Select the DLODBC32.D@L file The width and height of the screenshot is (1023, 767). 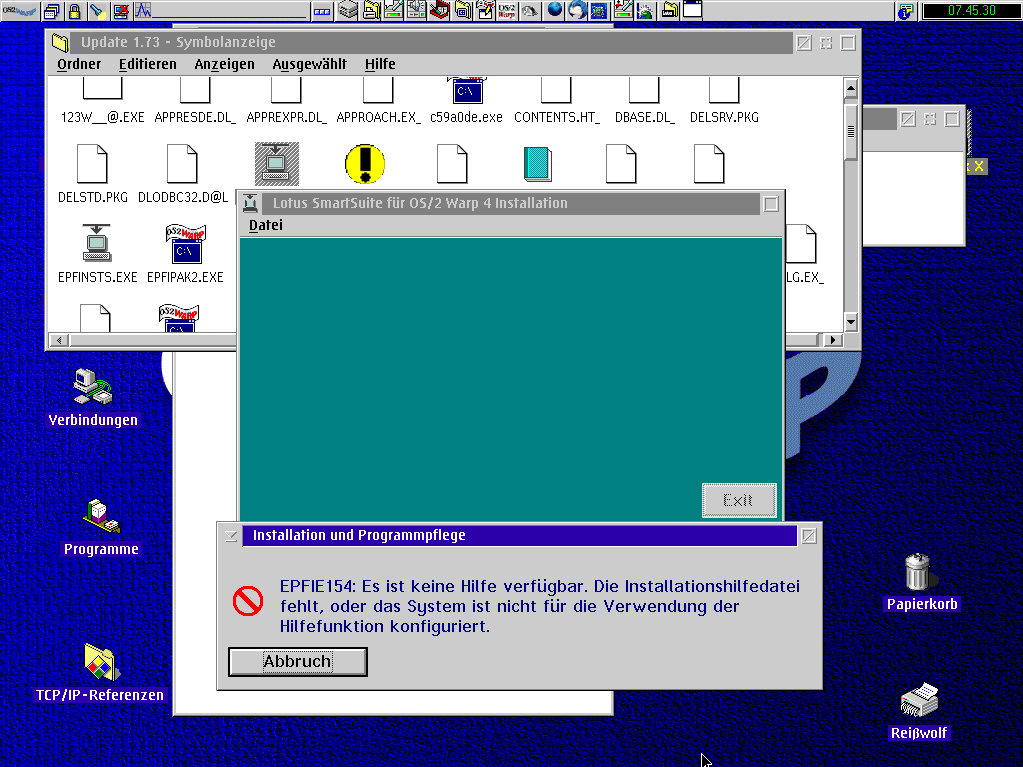pos(182,176)
